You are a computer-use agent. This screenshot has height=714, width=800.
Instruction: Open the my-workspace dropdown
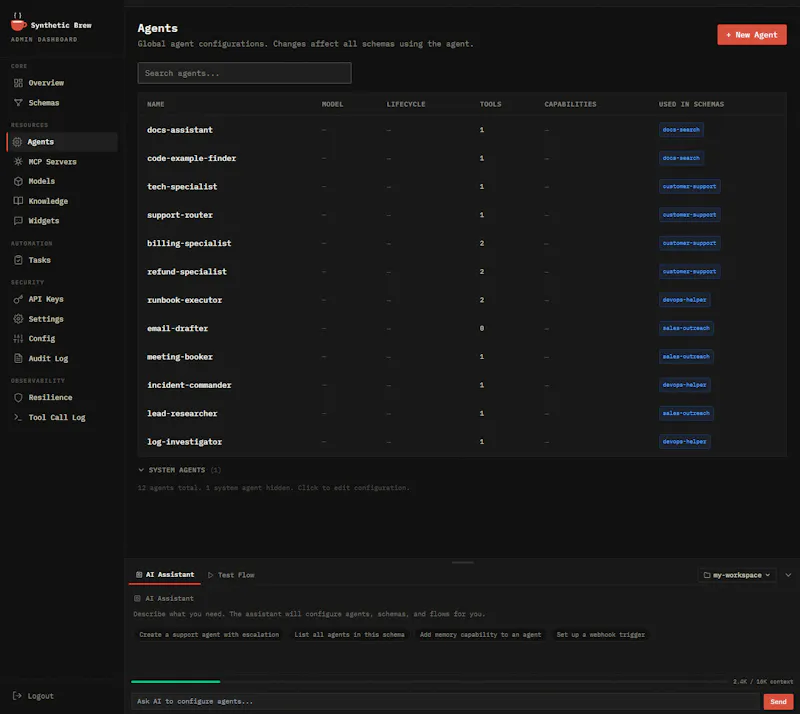[x=737, y=575]
